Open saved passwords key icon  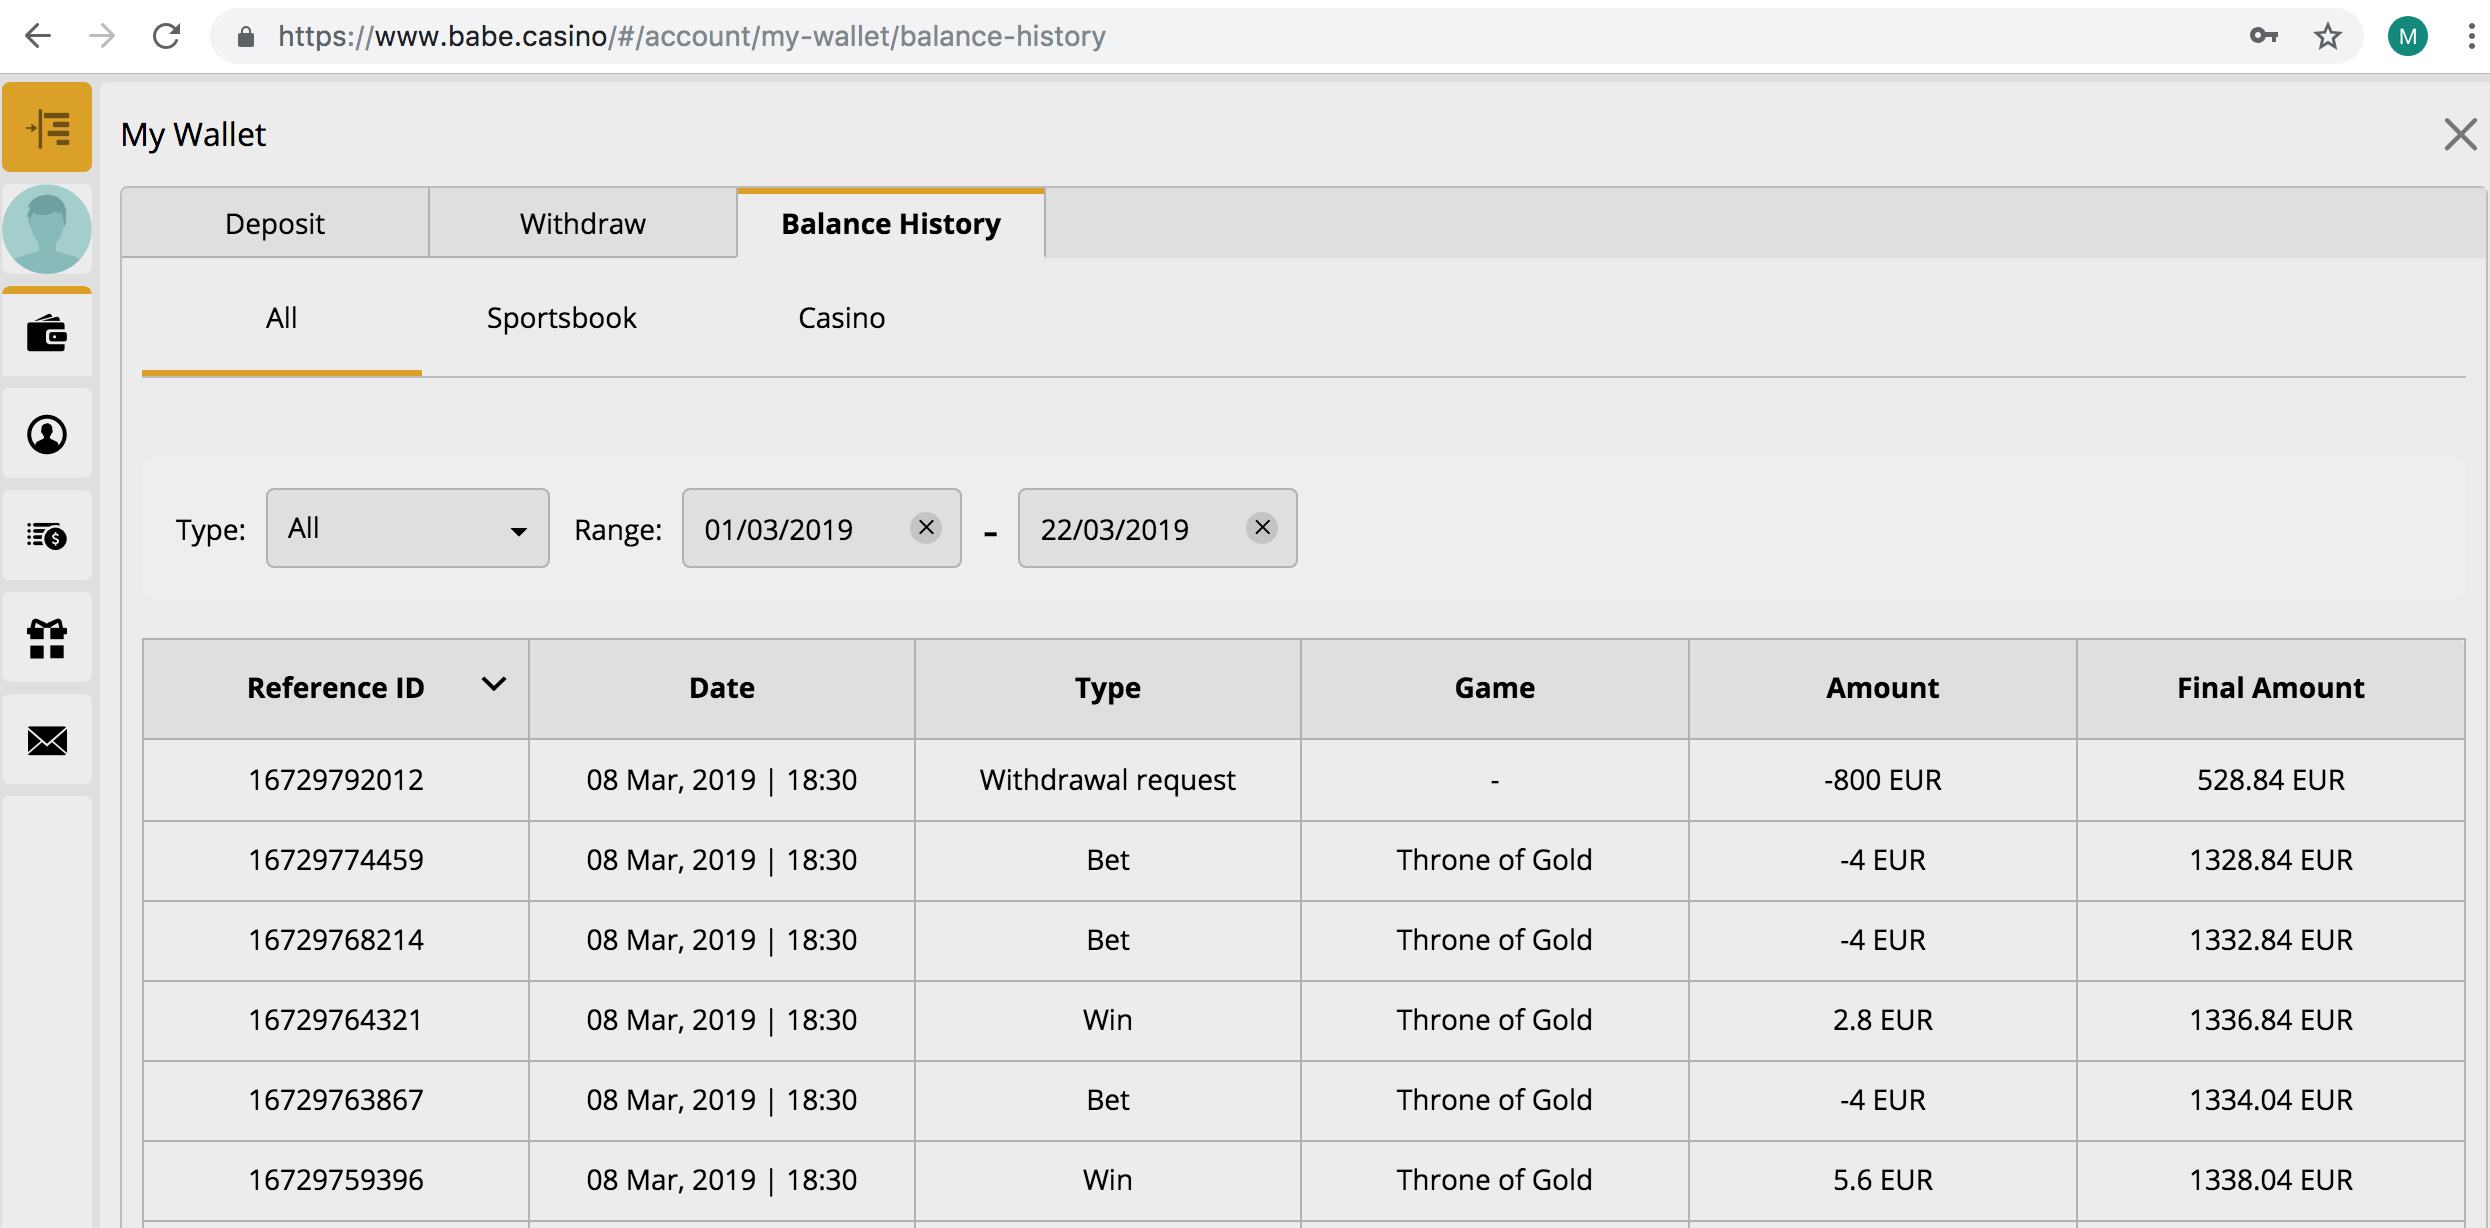pyautogui.click(x=2264, y=36)
